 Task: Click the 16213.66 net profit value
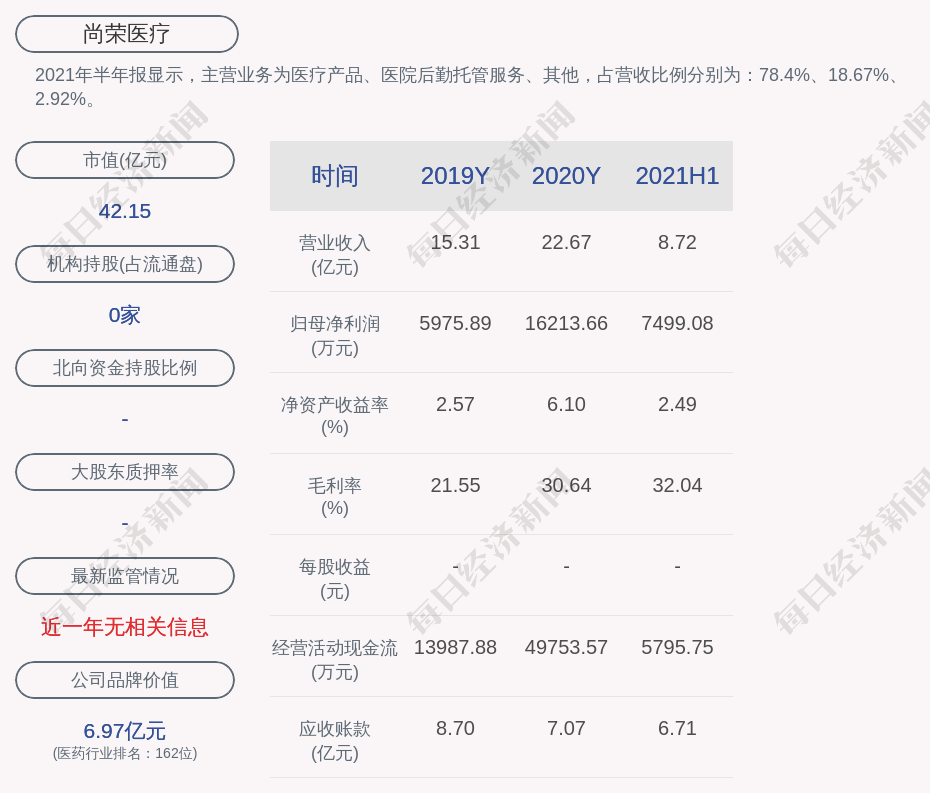(x=566, y=324)
